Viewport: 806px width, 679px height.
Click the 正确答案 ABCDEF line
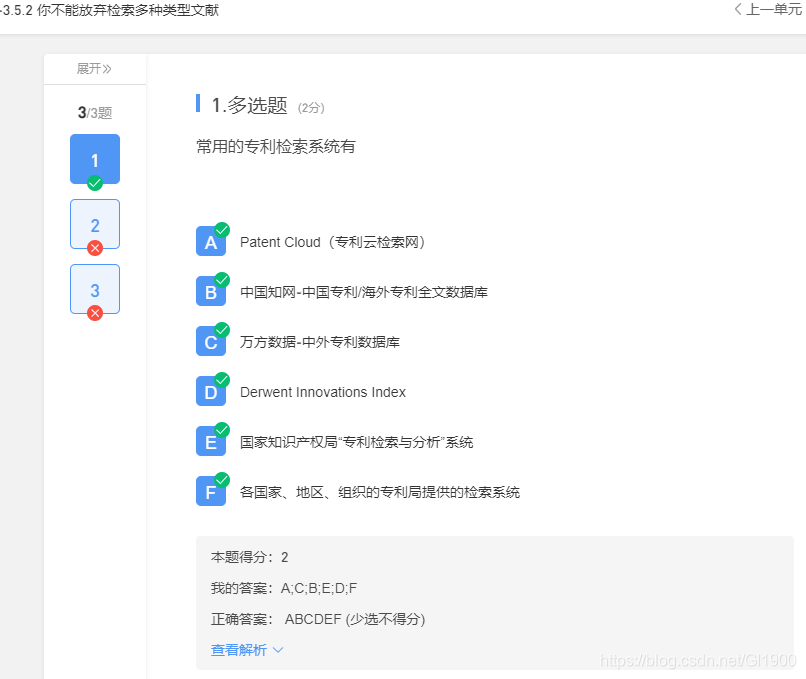[x=318, y=619]
